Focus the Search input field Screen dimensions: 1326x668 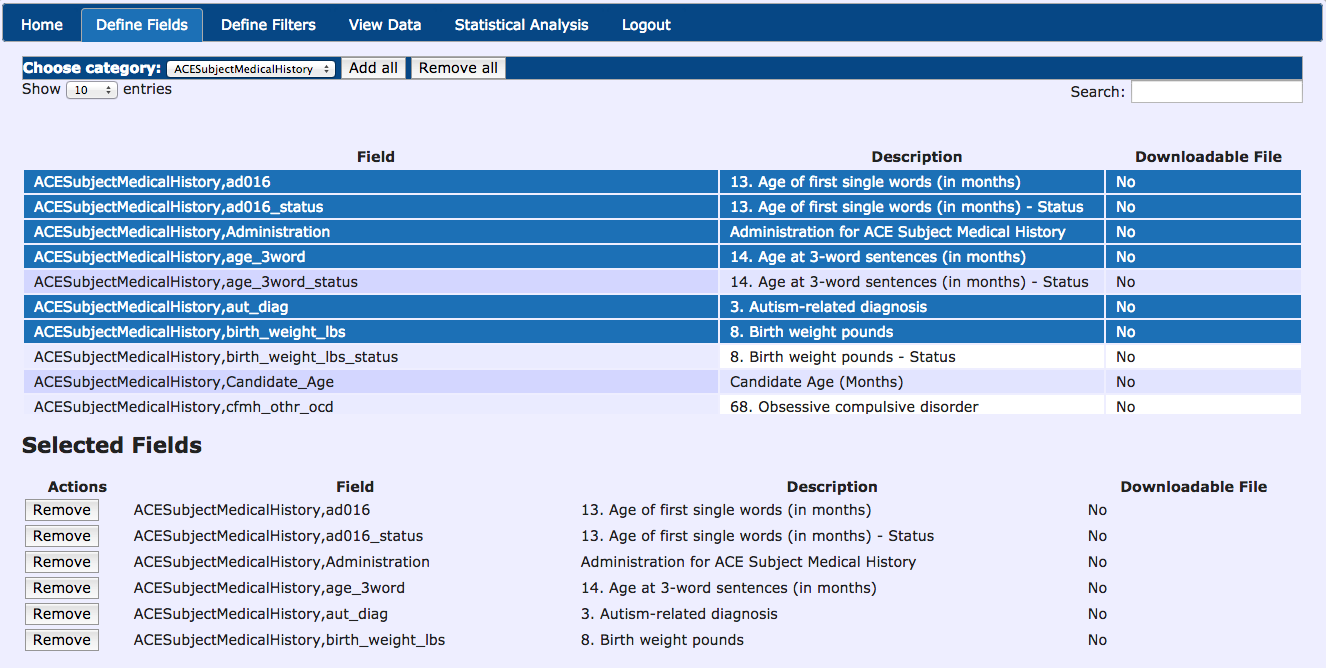point(1216,92)
